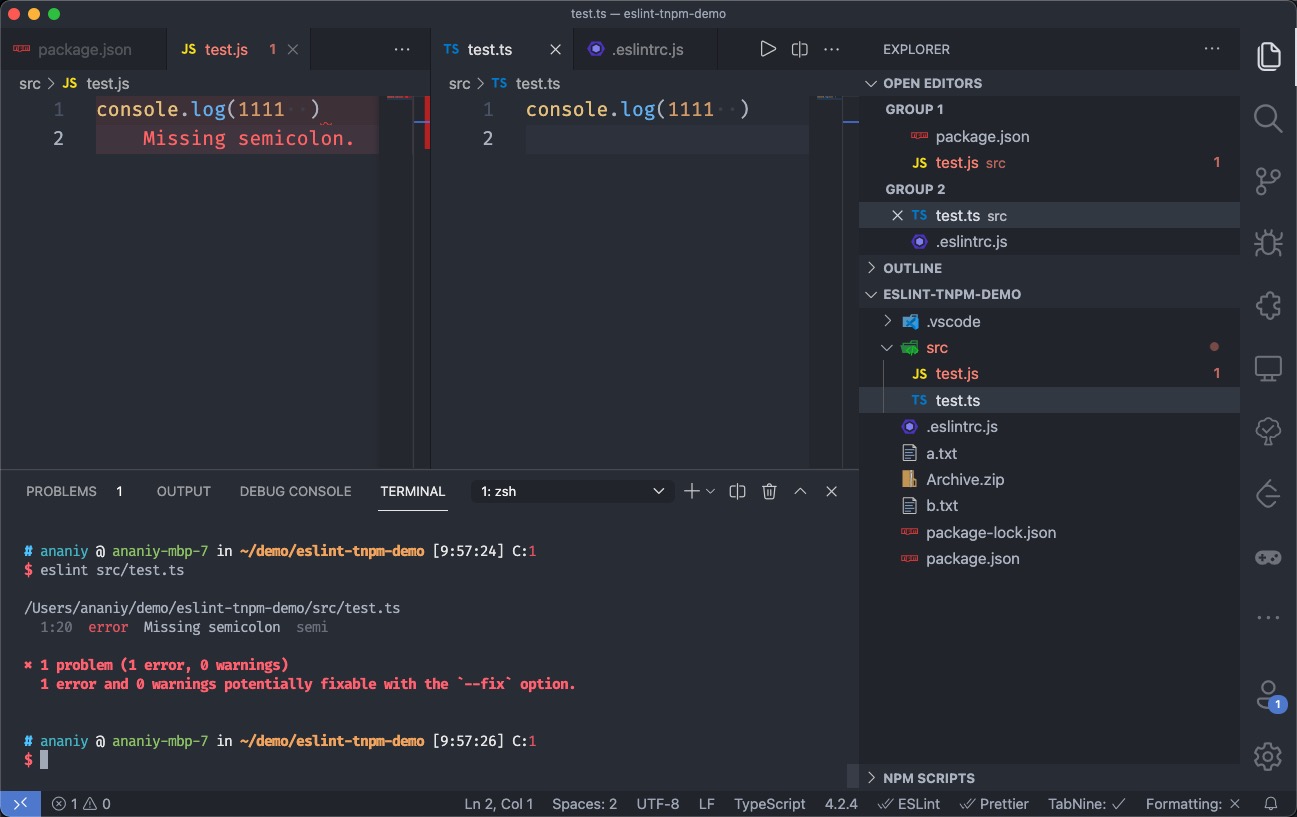Click the remote window status bar icon
Screen dimensions: 1297x817
[x=21, y=804]
